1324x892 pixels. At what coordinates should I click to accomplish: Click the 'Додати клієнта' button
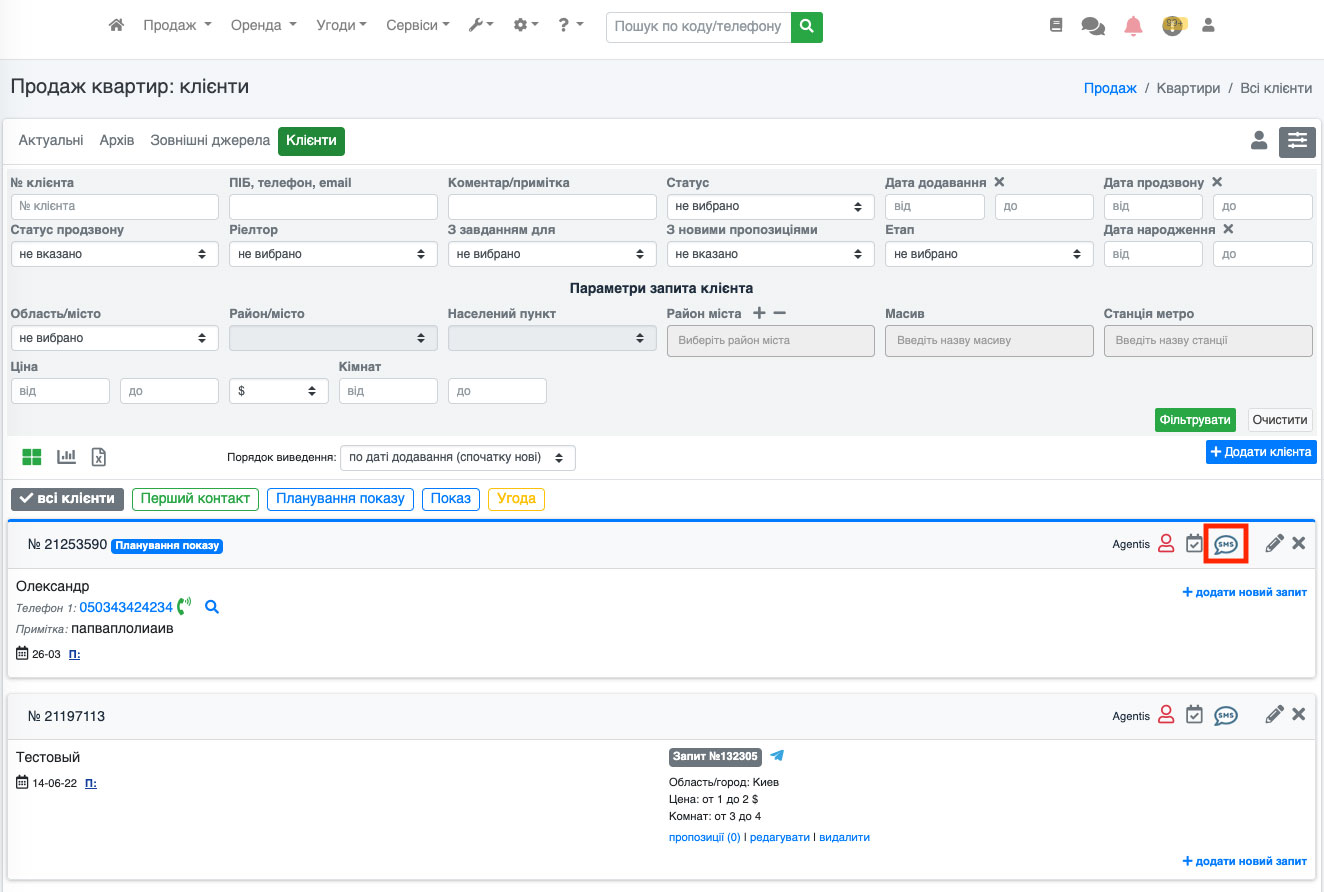click(1260, 452)
